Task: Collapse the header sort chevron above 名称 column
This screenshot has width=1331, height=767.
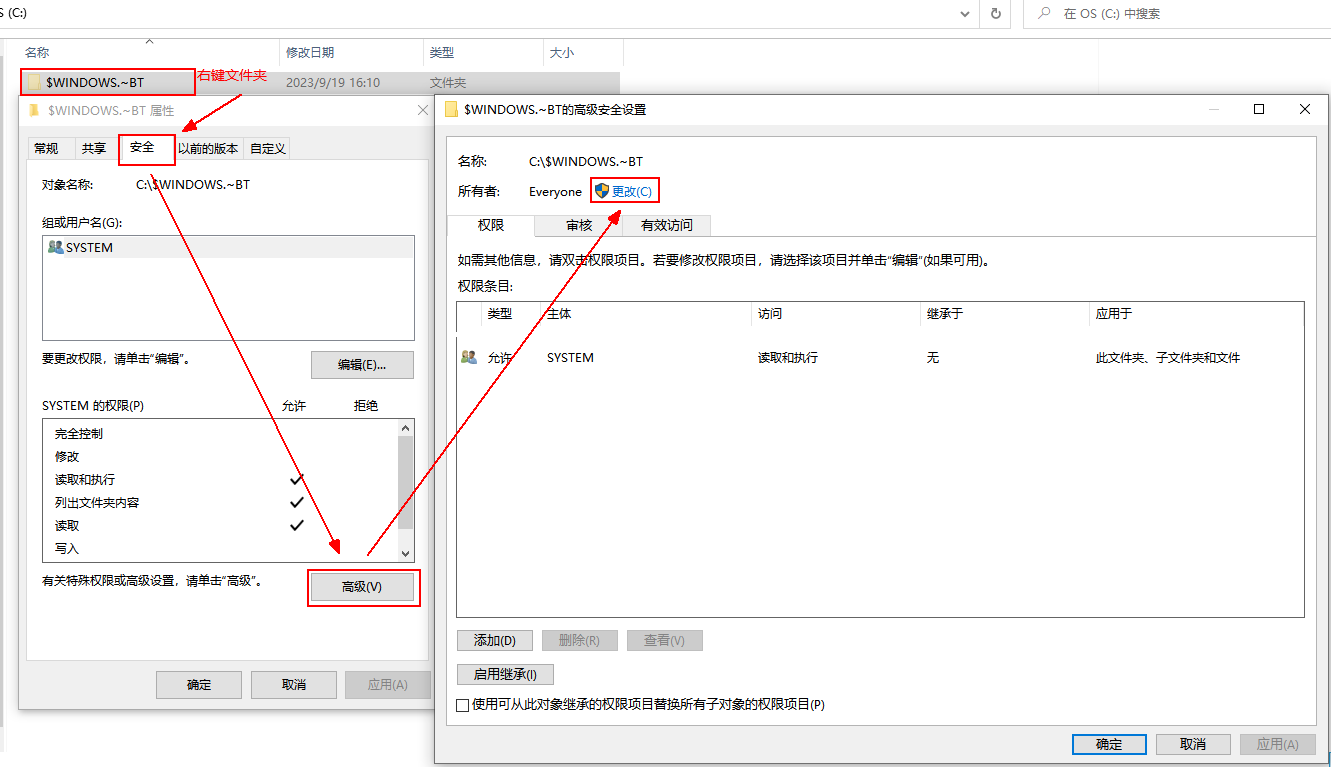Action: coord(149,41)
